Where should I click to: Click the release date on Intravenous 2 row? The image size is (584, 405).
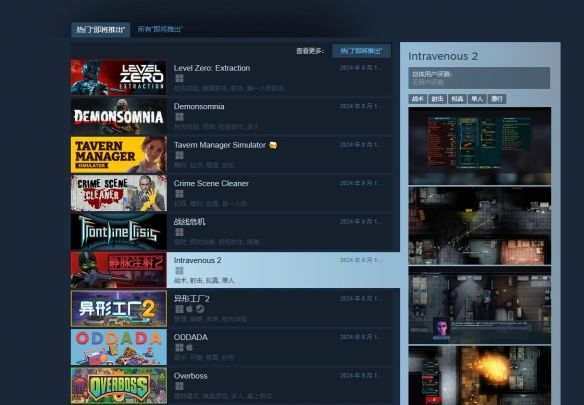pyautogui.click(x=361, y=260)
